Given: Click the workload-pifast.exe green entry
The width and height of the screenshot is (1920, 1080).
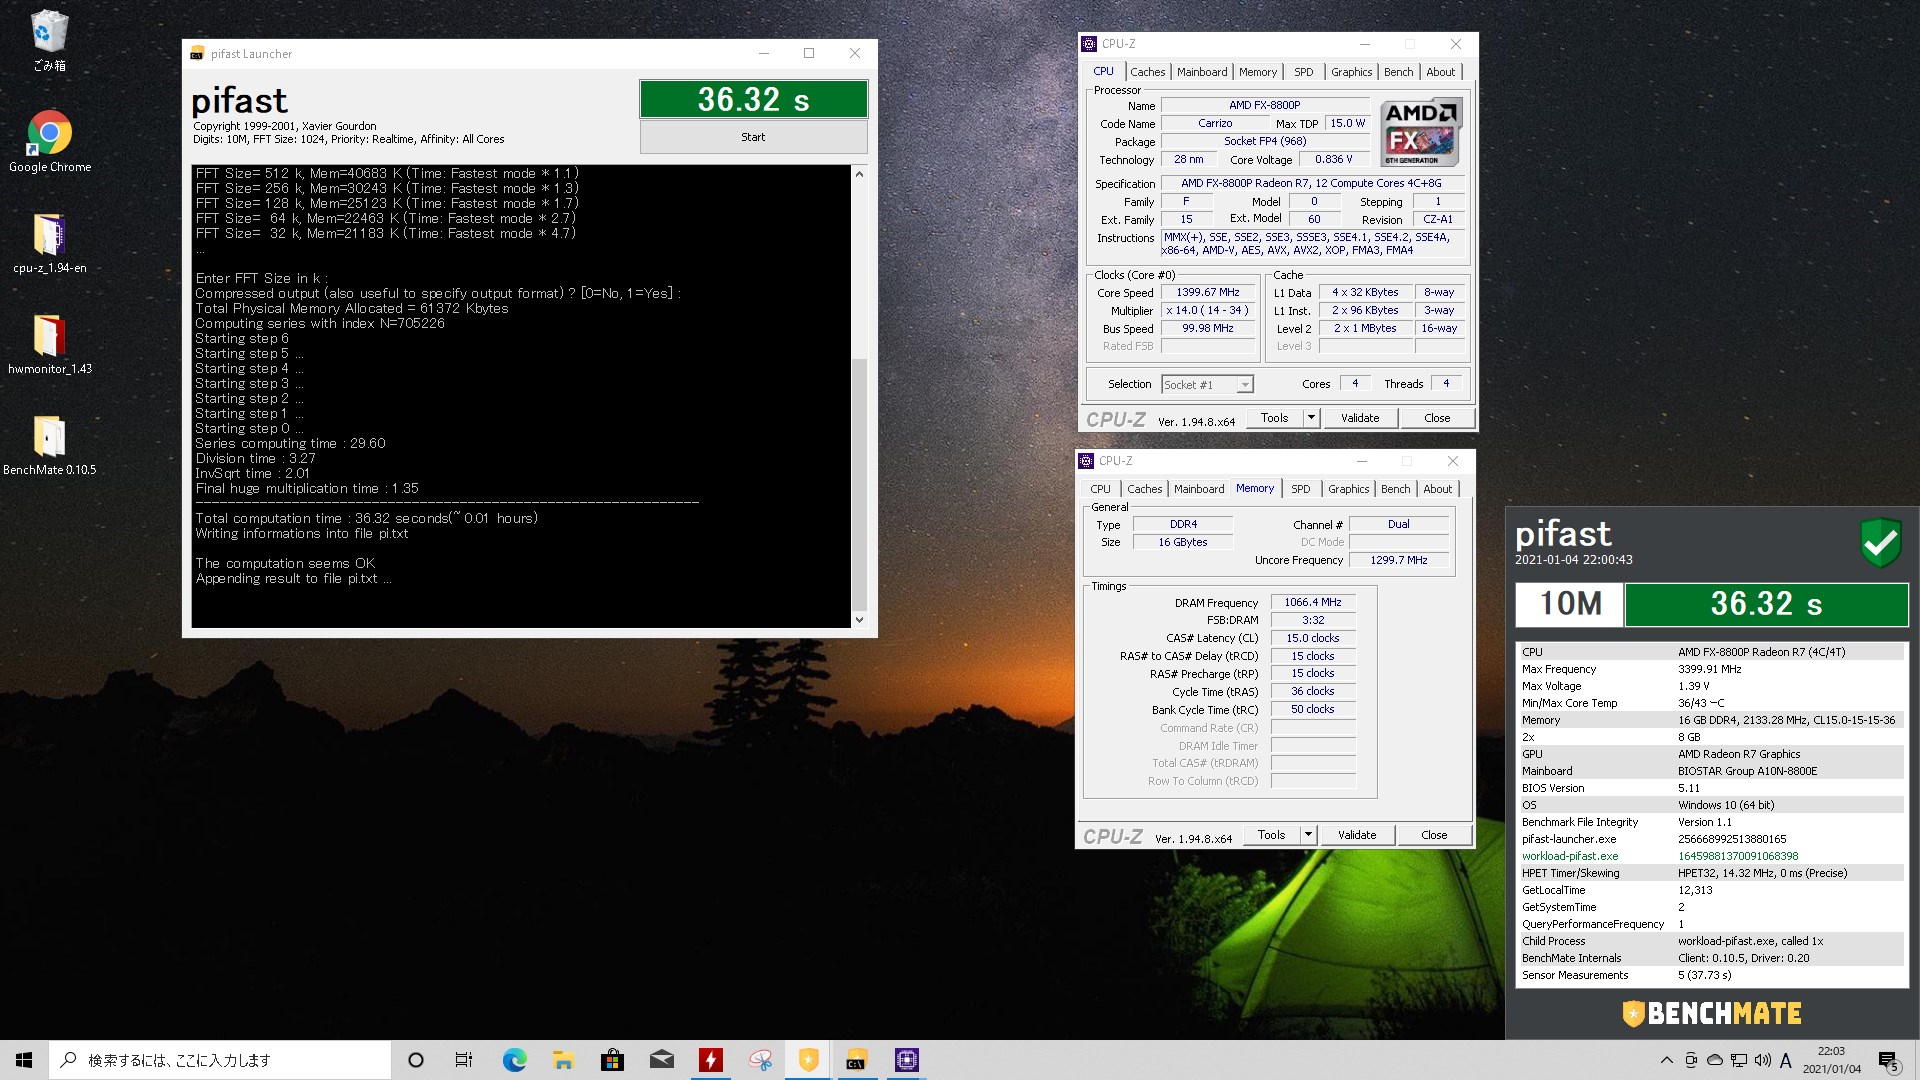Looking at the screenshot, I should point(1569,856).
